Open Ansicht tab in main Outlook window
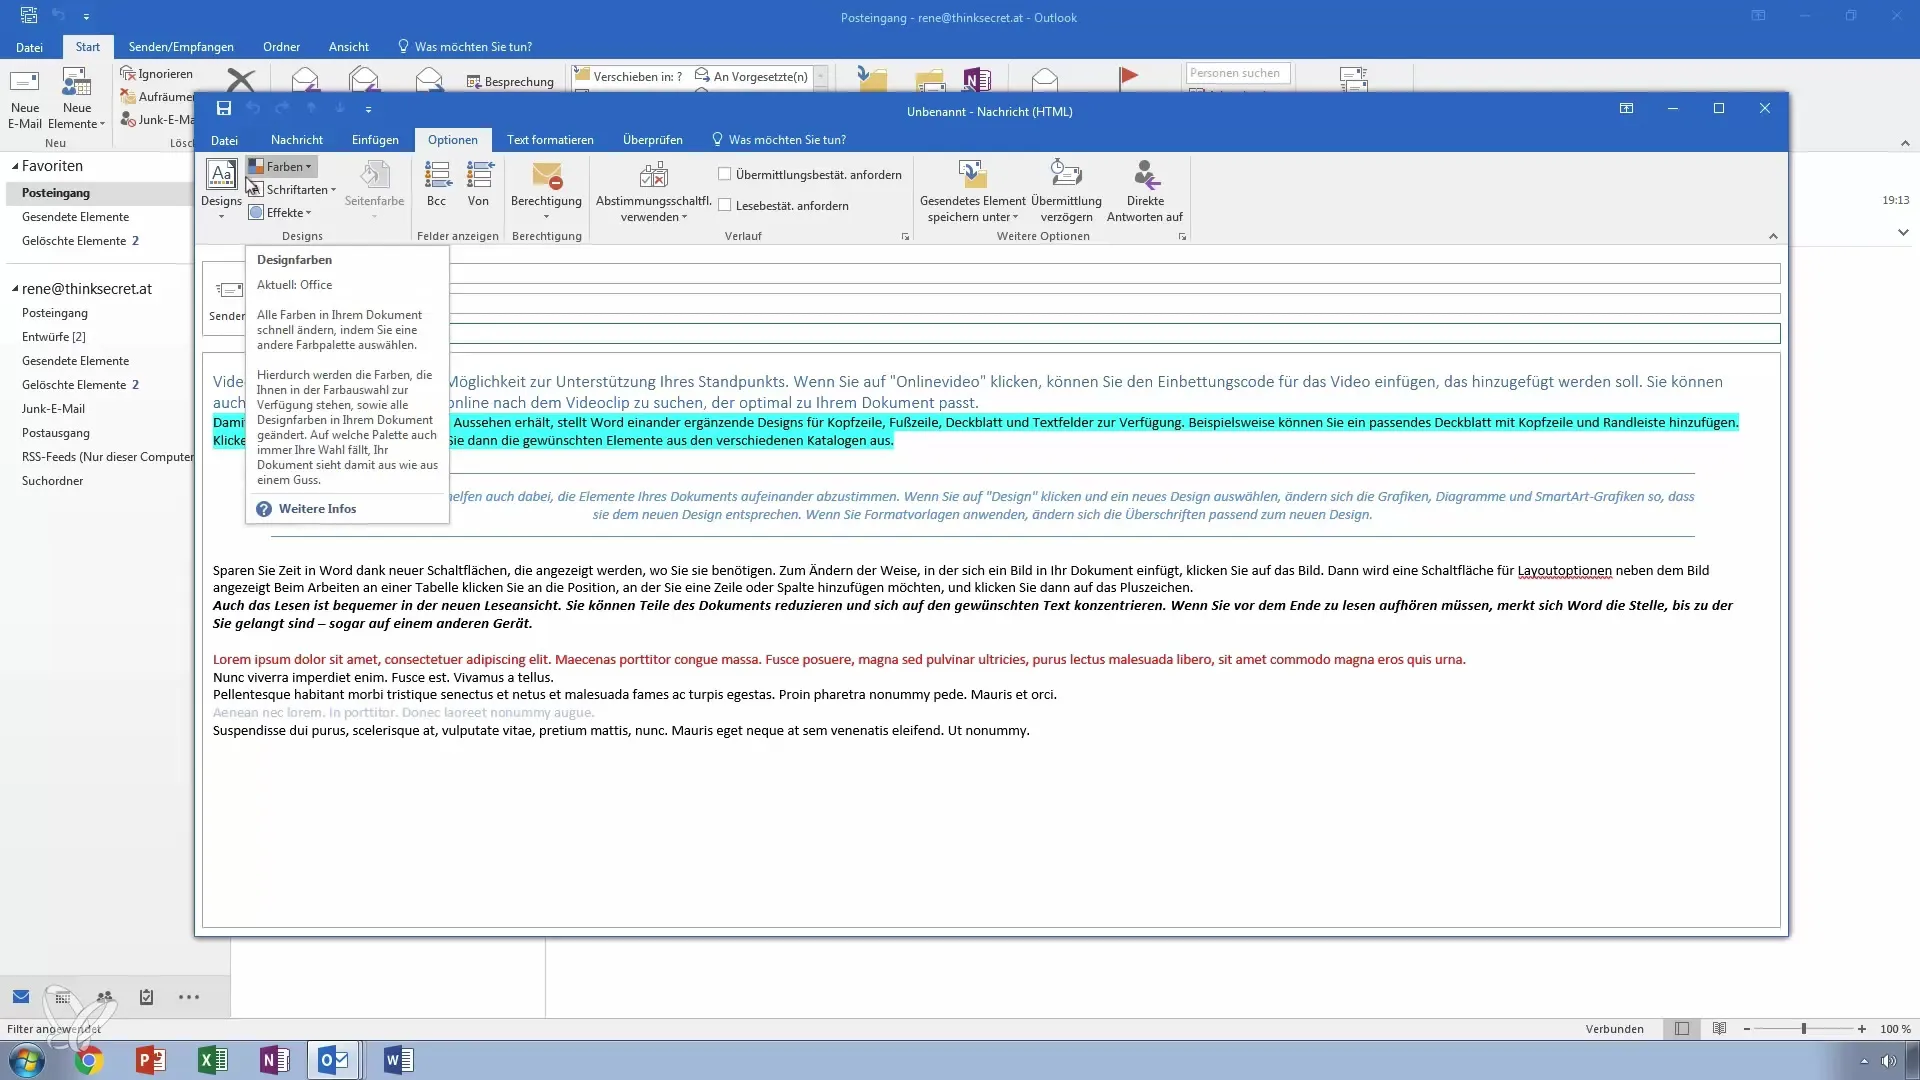Image resolution: width=1920 pixels, height=1080 pixels. point(349,47)
